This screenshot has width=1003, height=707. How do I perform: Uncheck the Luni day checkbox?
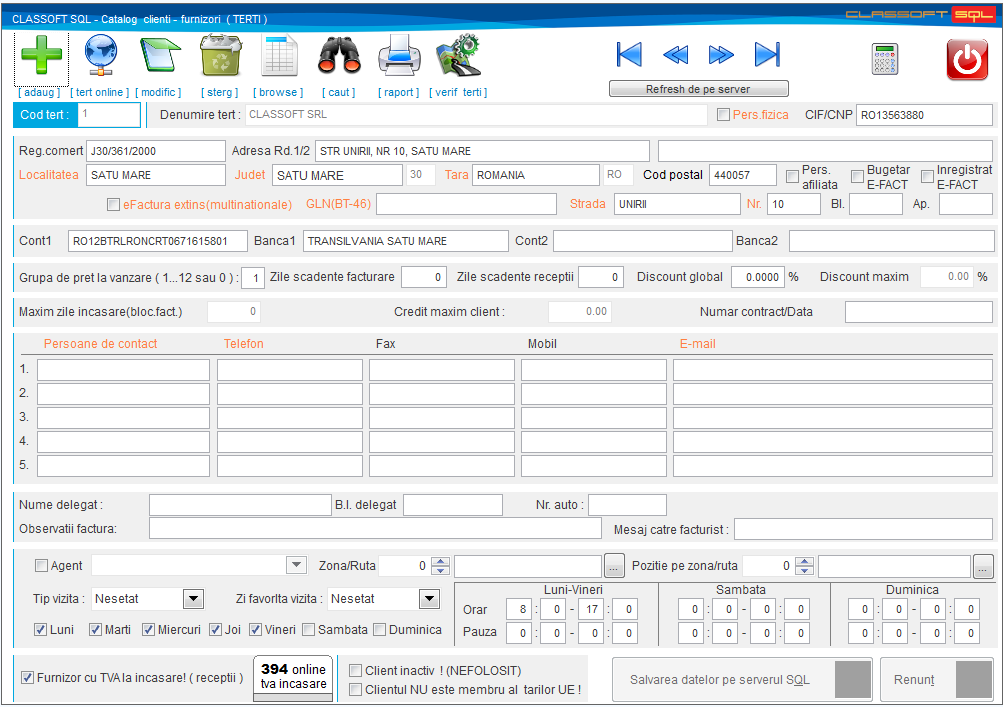tap(40, 630)
